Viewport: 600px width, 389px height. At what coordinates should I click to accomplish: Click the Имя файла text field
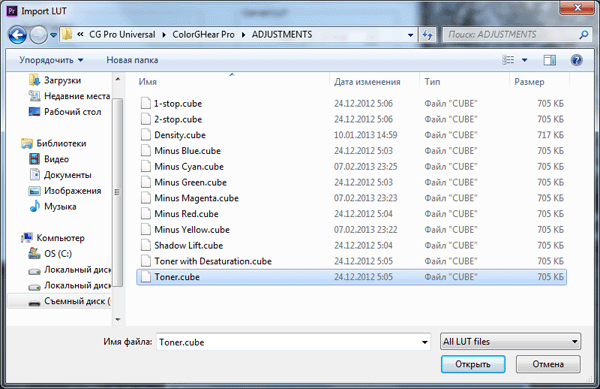pyautogui.click(x=293, y=342)
